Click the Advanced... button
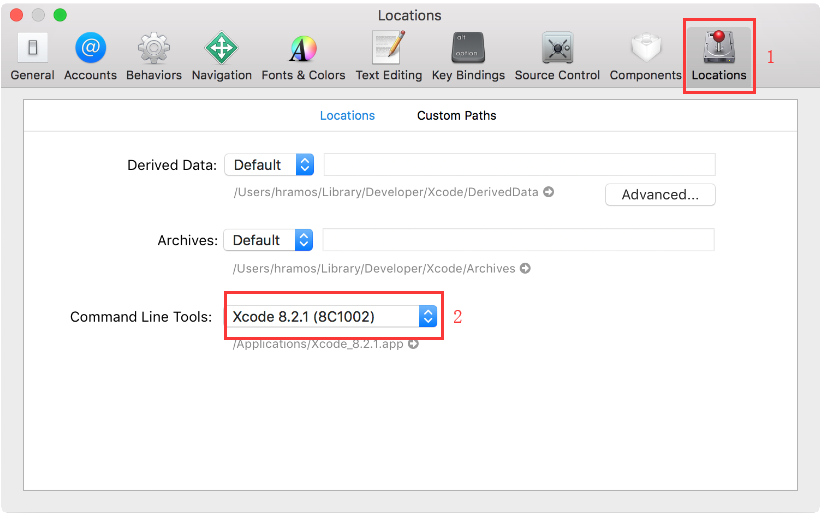Viewport: 834px width, 525px height. point(660,195)
